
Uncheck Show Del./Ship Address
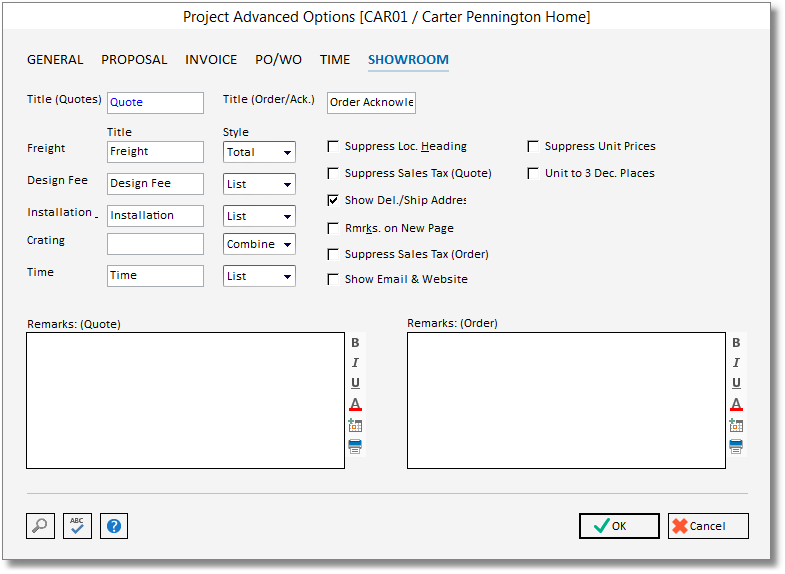point(333,201)
